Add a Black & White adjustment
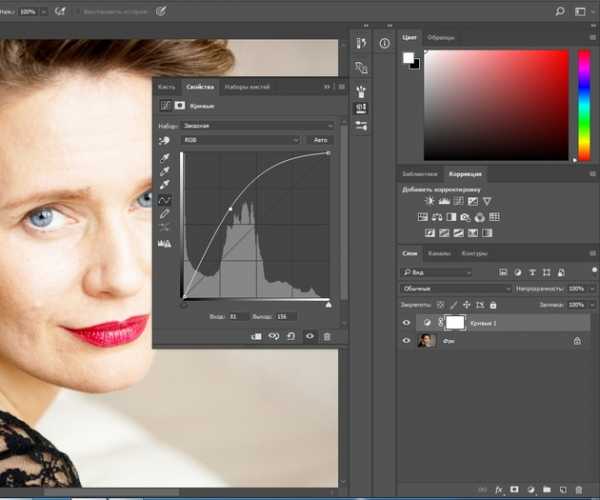Viewport: 600px width, 500px height. coord(452,217)
